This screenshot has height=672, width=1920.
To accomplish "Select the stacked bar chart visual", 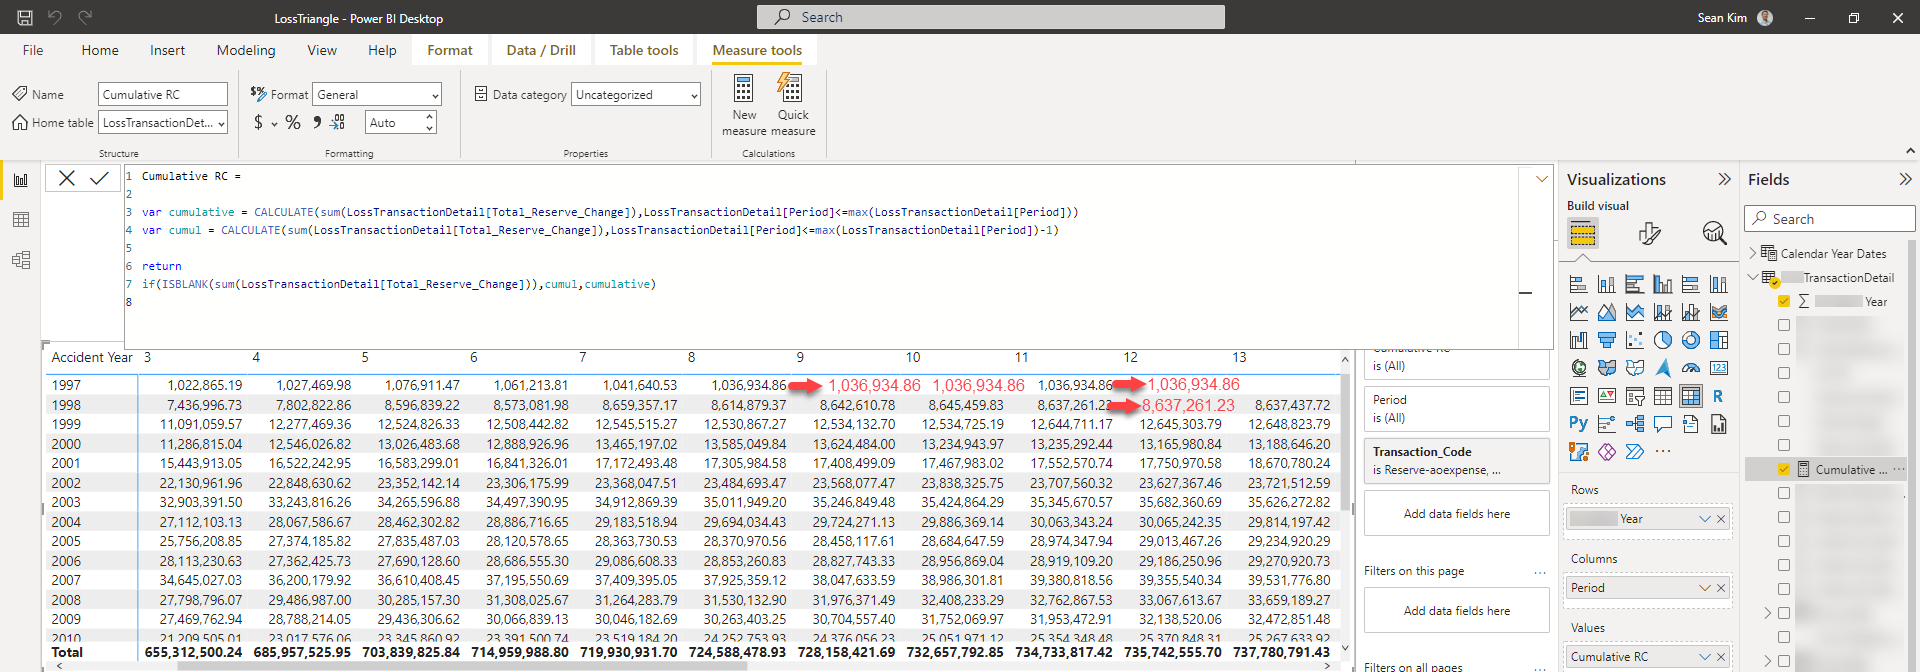I will [x=1579, y=285].
